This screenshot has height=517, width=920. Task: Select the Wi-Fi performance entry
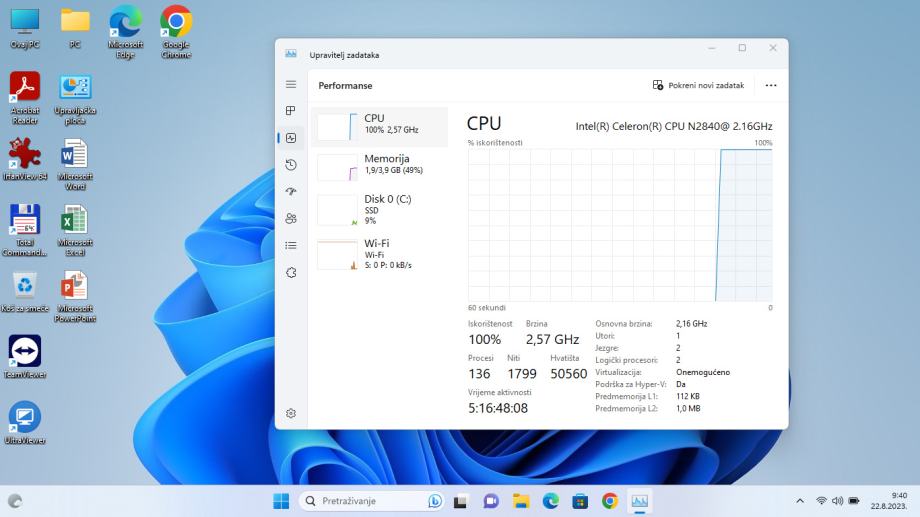pyautogui.click(x=380, y=253)
